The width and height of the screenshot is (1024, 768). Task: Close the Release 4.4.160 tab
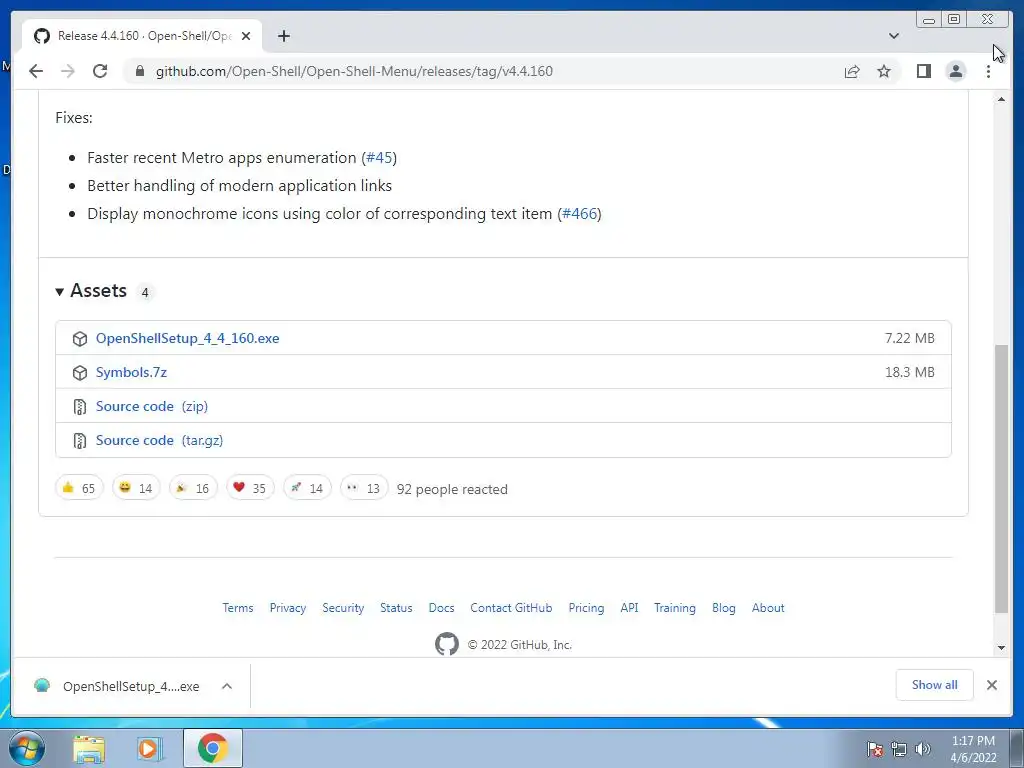tap(246, 36)
